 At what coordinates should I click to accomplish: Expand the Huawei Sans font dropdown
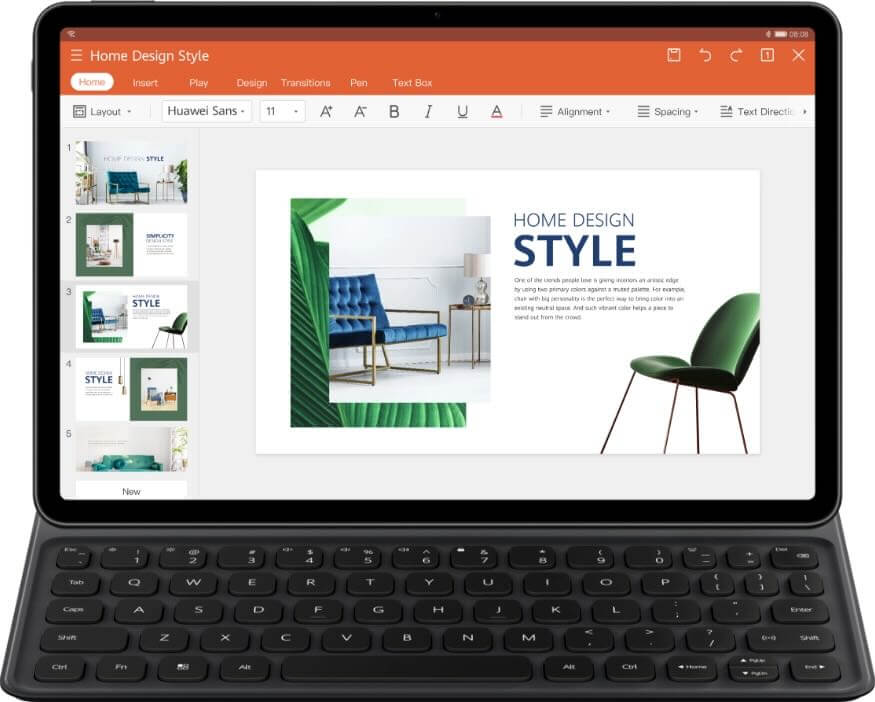pyautogui.click(x=206, y=112)
